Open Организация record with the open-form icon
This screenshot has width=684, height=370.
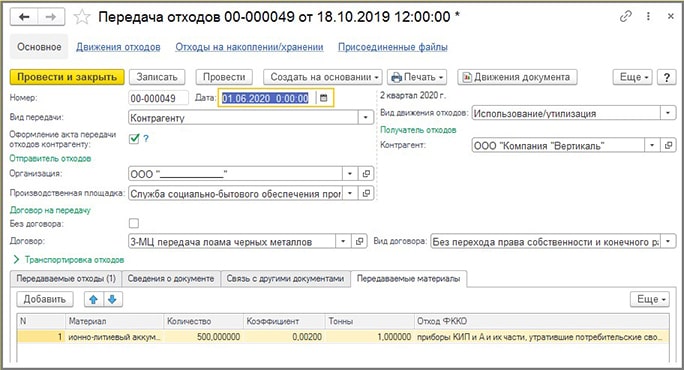tap(366, 174)
